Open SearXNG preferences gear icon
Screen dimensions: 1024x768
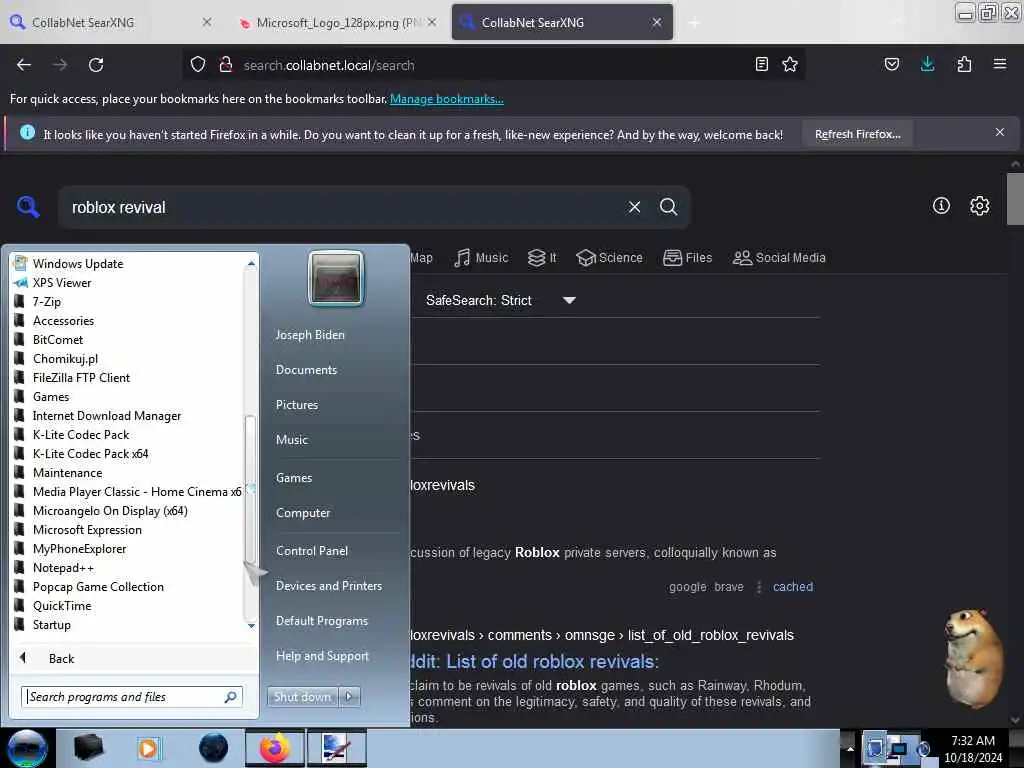pyautogui.click(x=980, y=206)
